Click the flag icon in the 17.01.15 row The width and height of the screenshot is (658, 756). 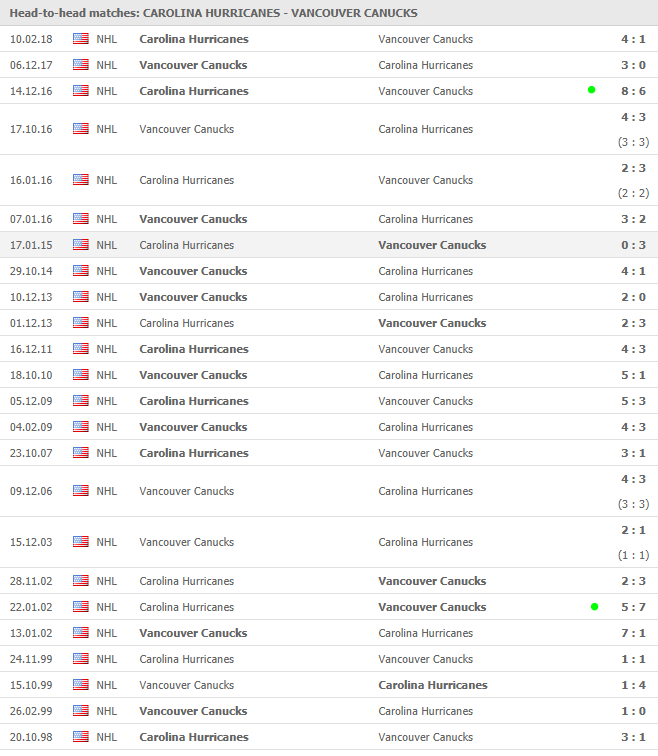click(x=81, y=245)
